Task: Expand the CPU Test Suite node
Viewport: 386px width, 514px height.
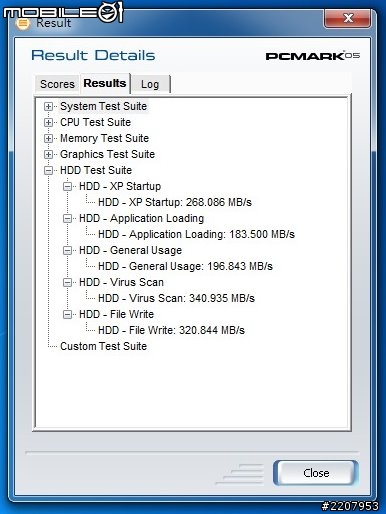Action: click(48, 123)
